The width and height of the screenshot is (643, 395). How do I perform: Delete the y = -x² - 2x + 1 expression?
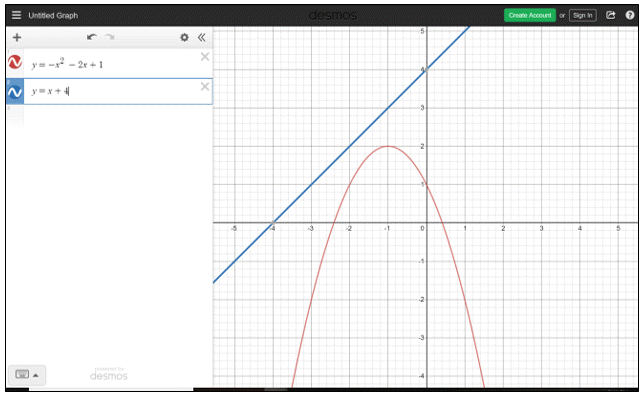point(205,57)
